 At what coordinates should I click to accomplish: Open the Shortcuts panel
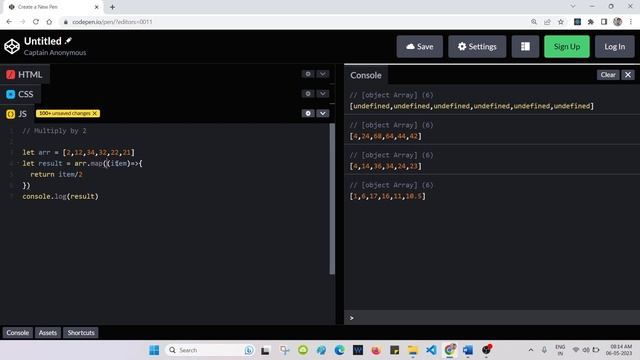click(81, 333)
